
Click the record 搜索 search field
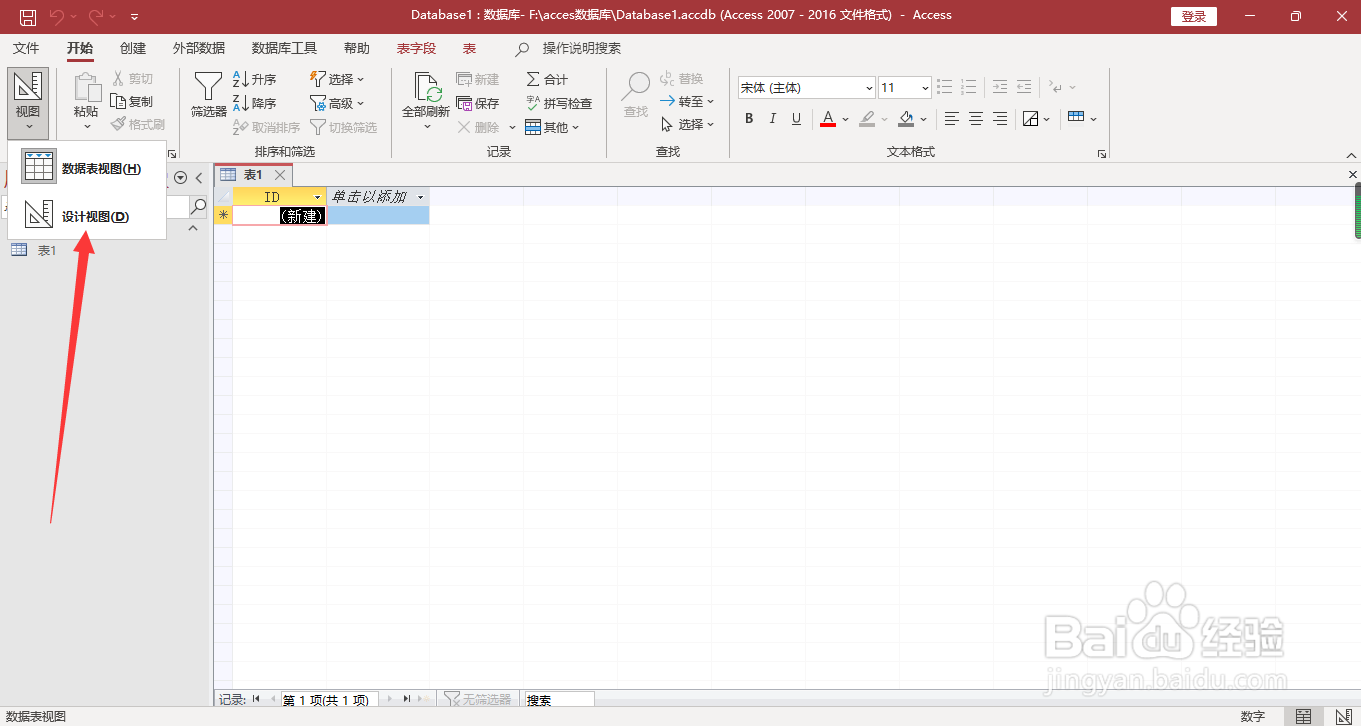point(559,700)
